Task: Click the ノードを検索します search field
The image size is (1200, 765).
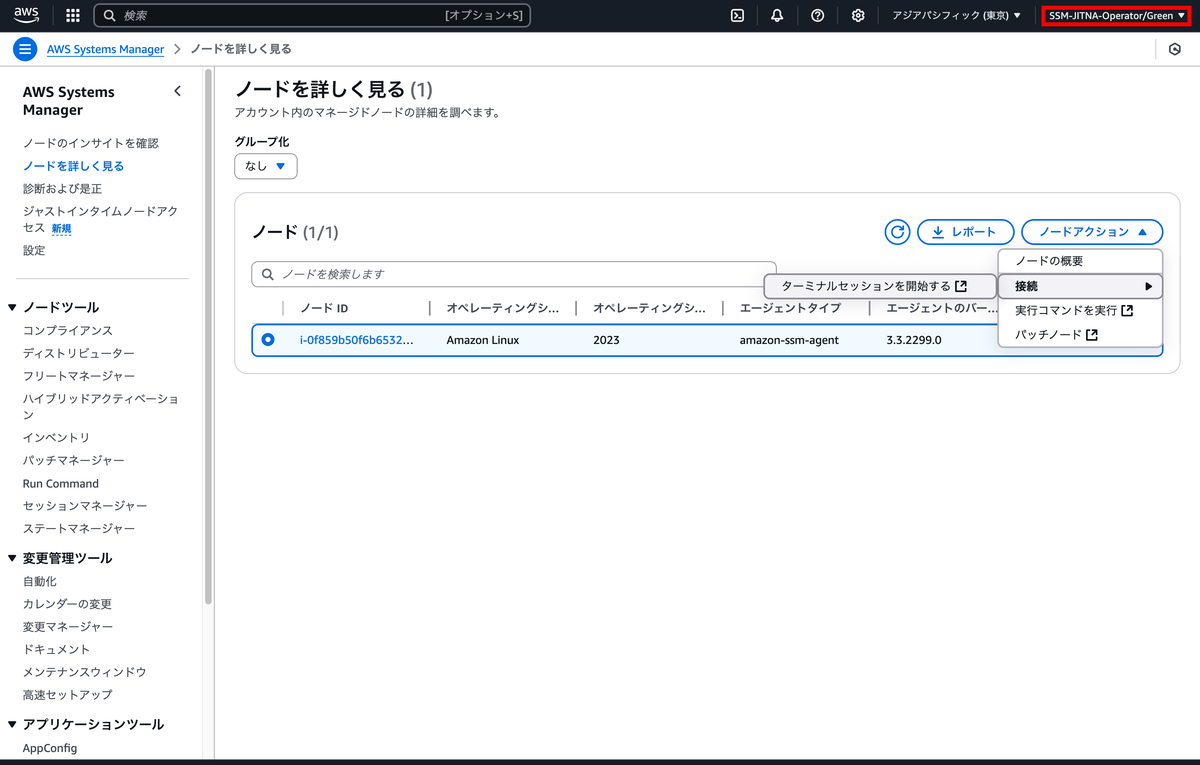Action: pyautogui.click(x=513, y=274)
